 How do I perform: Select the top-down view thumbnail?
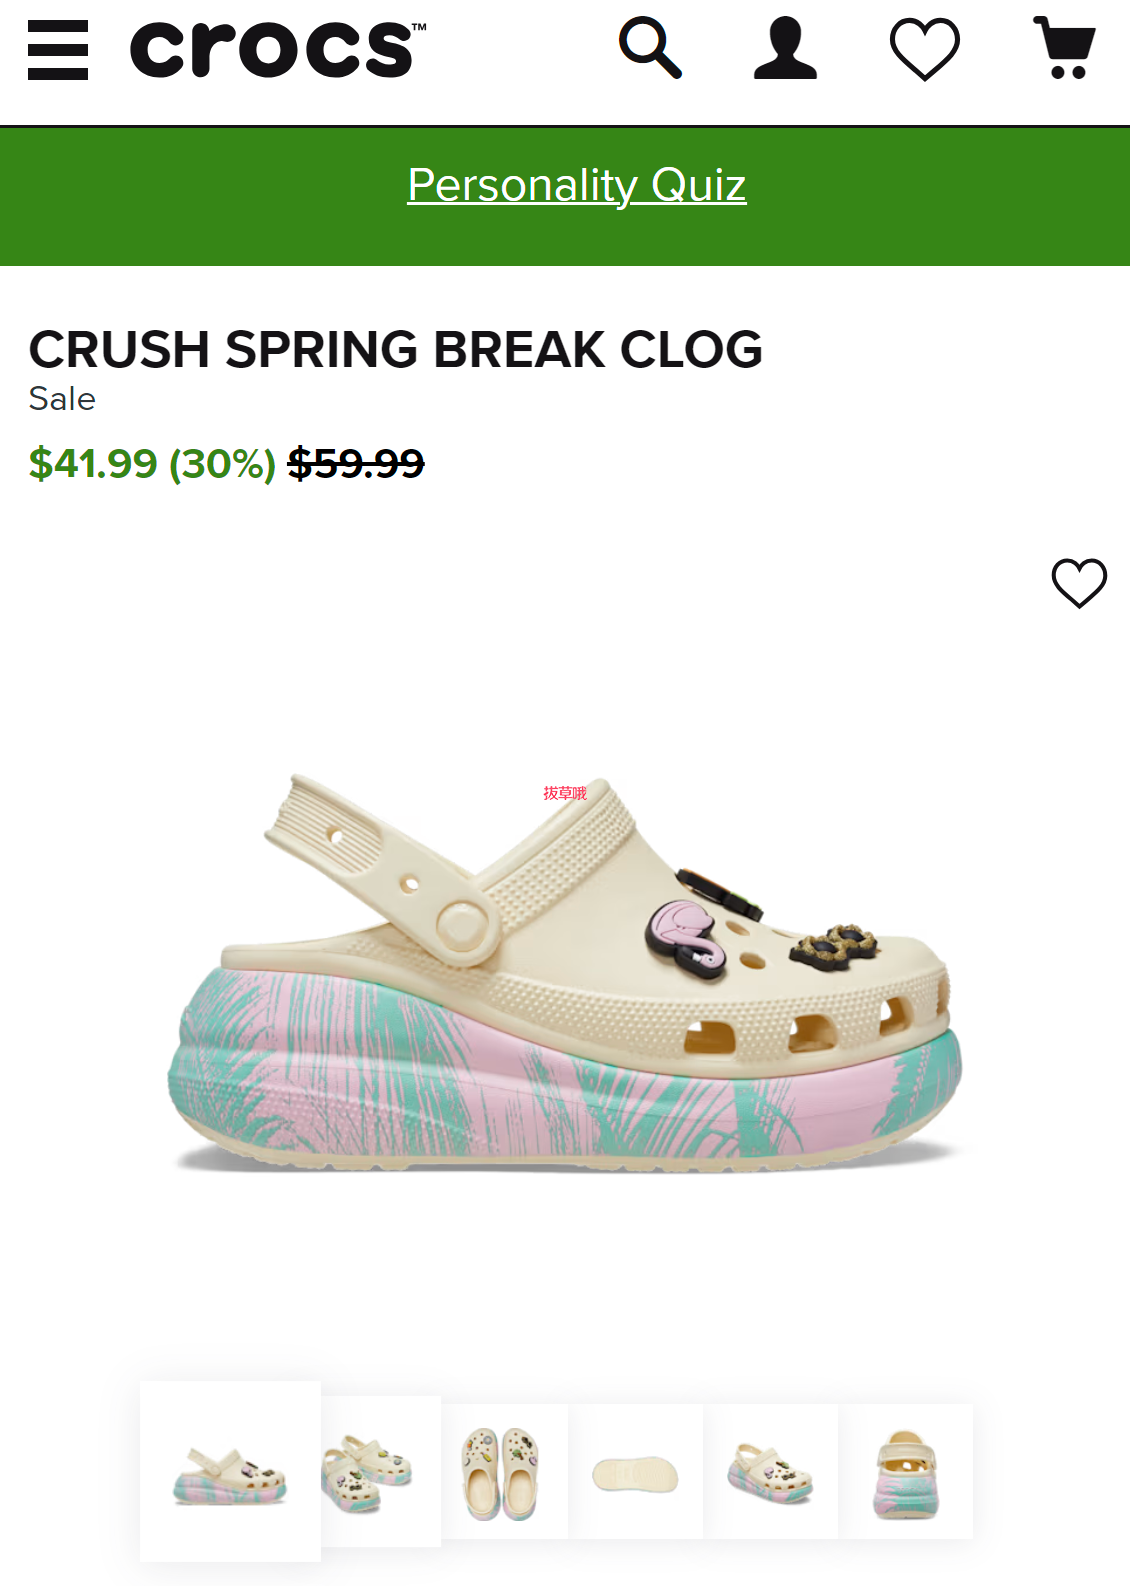coord(505,1471)
